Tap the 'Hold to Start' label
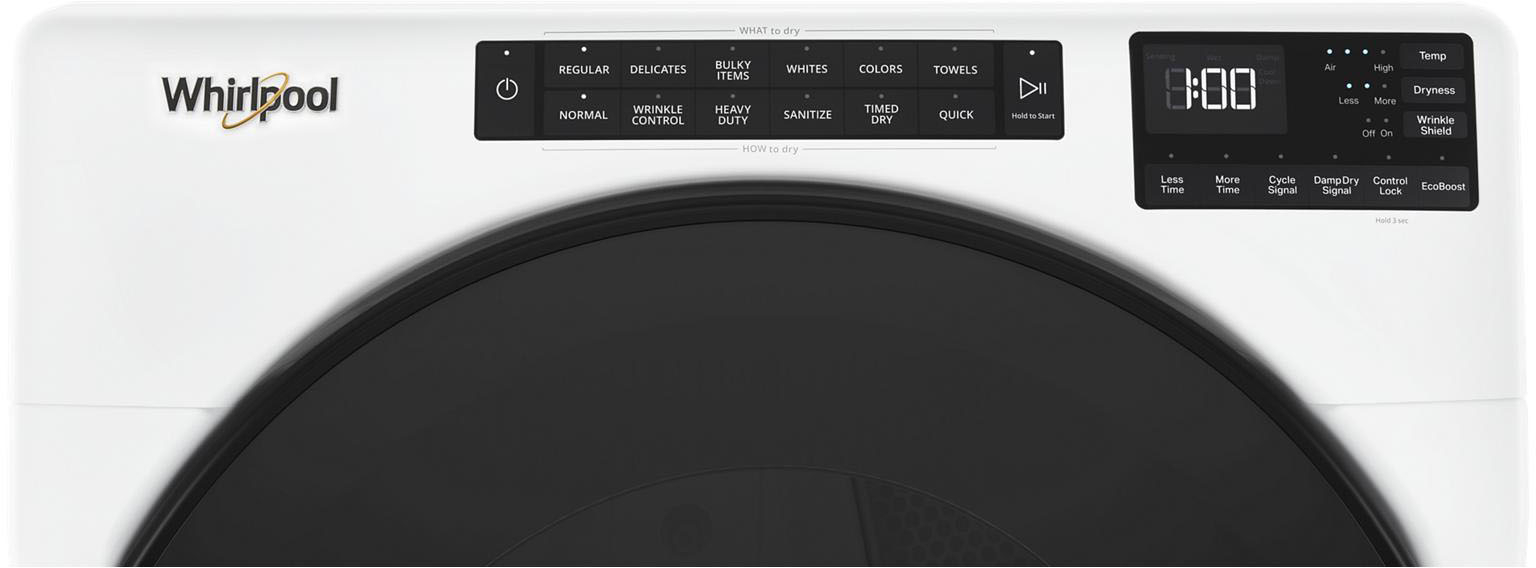The image size is (1536, 568). [1033, 116]
